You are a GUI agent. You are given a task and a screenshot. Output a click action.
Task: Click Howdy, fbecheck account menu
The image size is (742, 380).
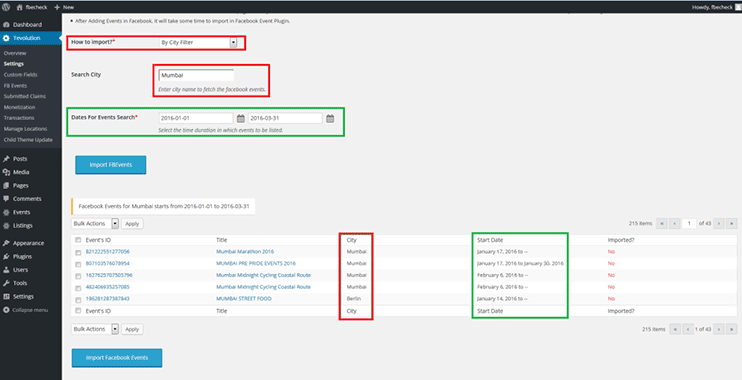click(712, 7)
